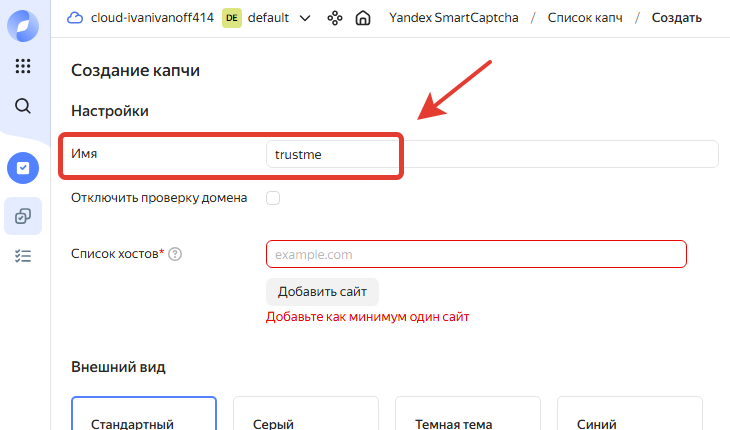Click the DE default folder badge
This screenshot has width=730, height=430.
click(231, 18)
